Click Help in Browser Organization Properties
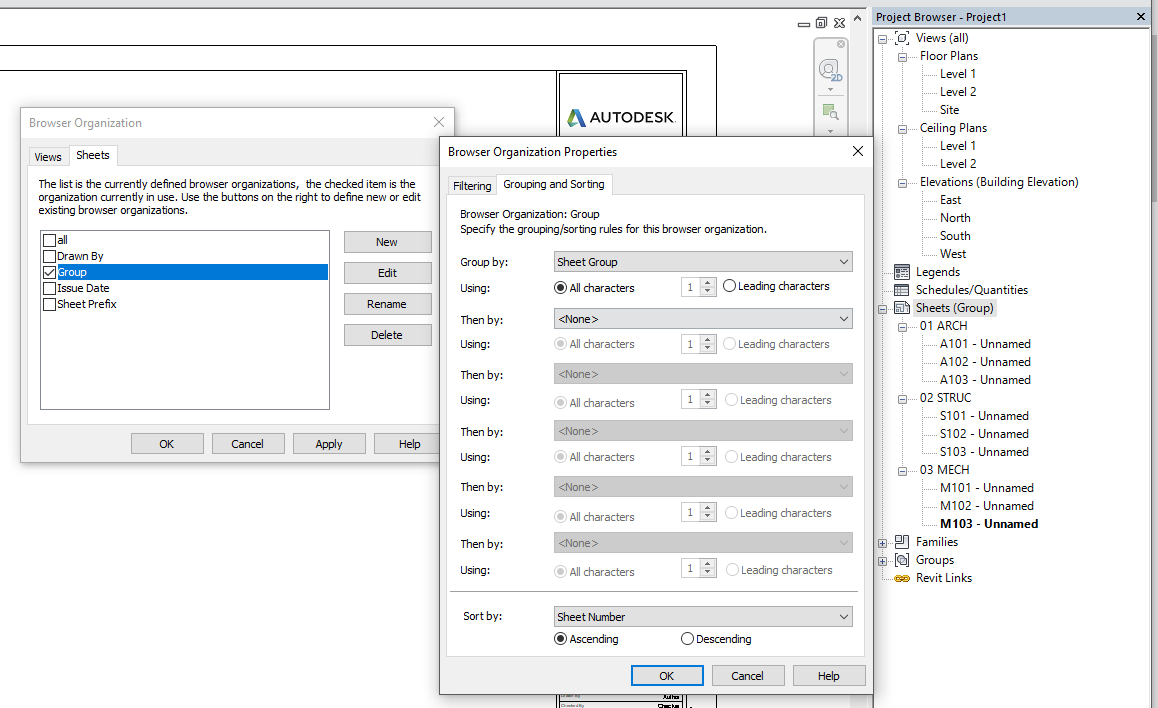Viewport: 1158px width, 708px height. click(829, 676)
